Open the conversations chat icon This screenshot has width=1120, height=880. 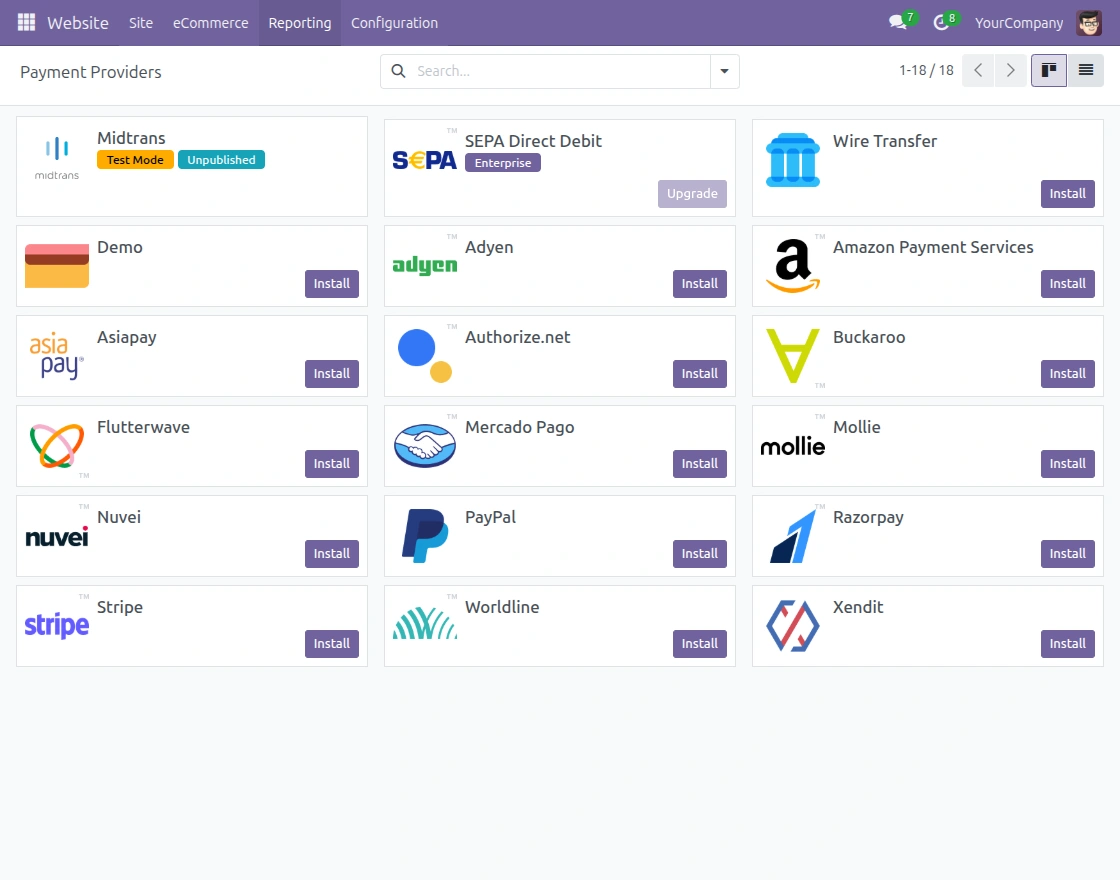[x=898, y=22]
